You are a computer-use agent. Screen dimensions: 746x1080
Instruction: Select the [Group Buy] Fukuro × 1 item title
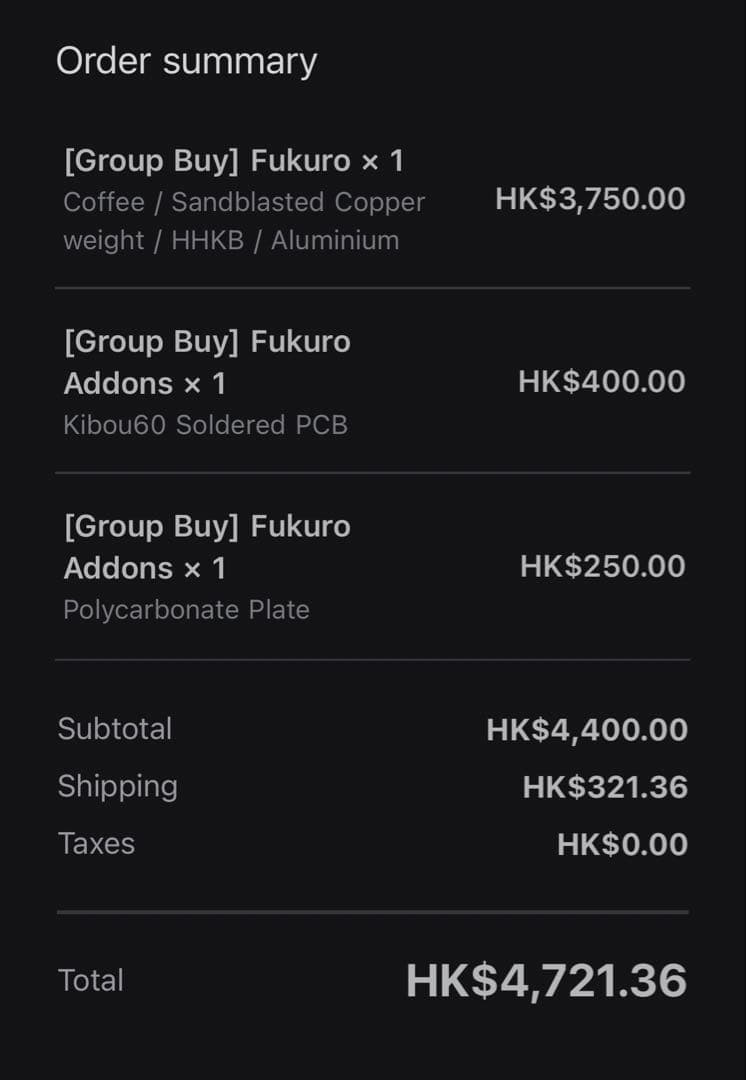point(233,161)
